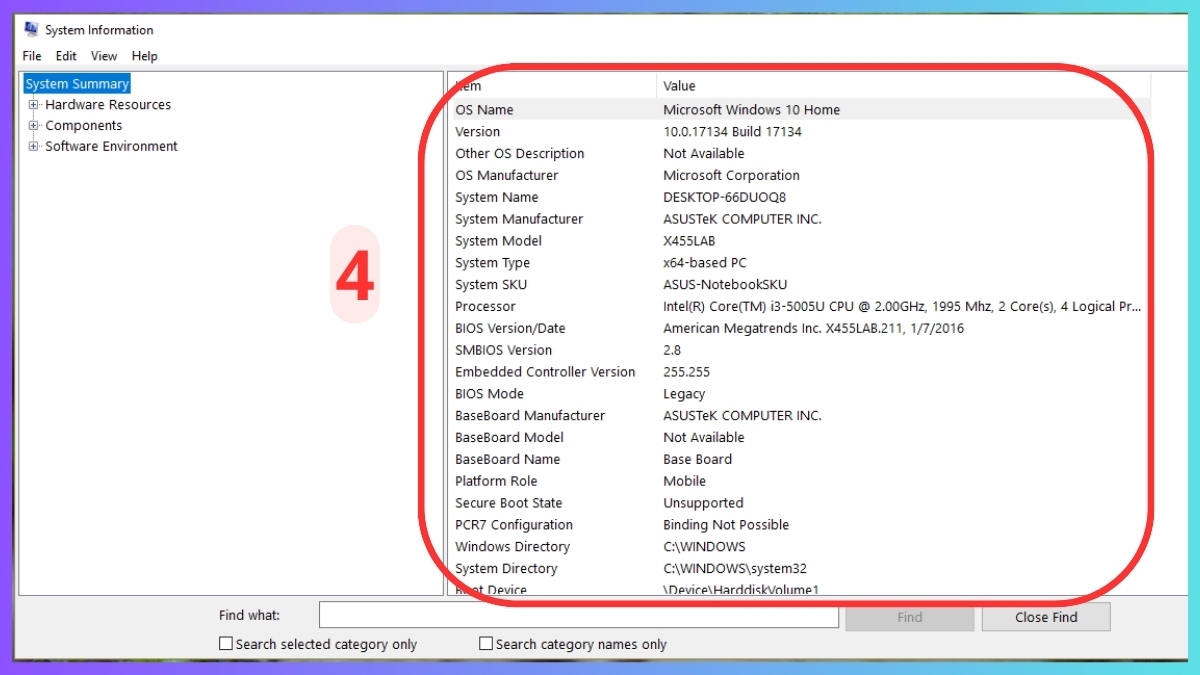
Task: Expand the Software Environment node
Action: click(34, 146)
